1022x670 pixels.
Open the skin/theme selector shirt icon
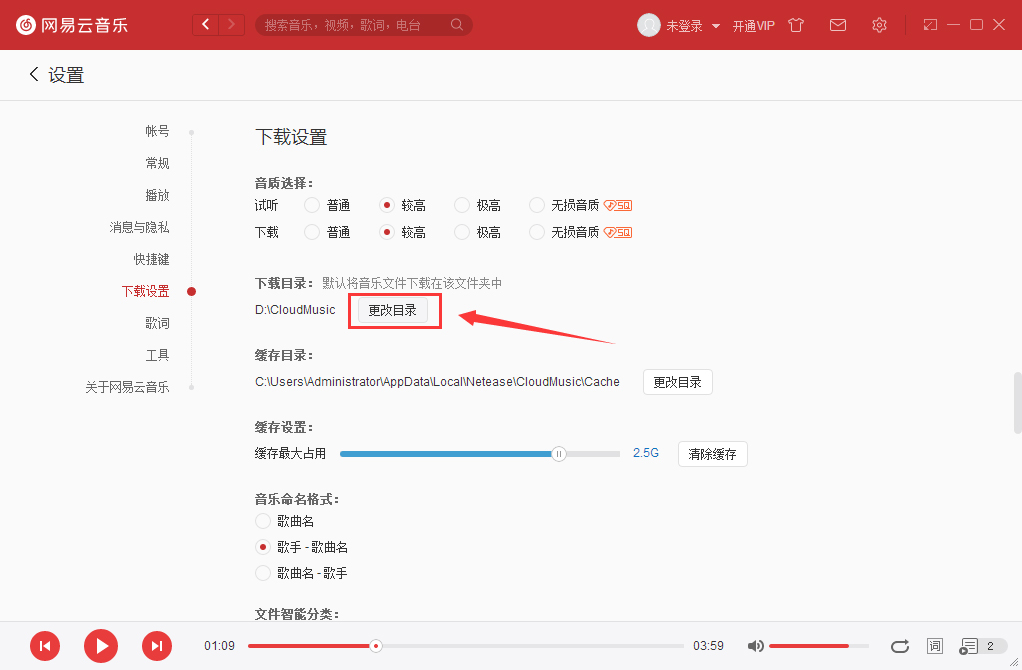click(795, 25)
